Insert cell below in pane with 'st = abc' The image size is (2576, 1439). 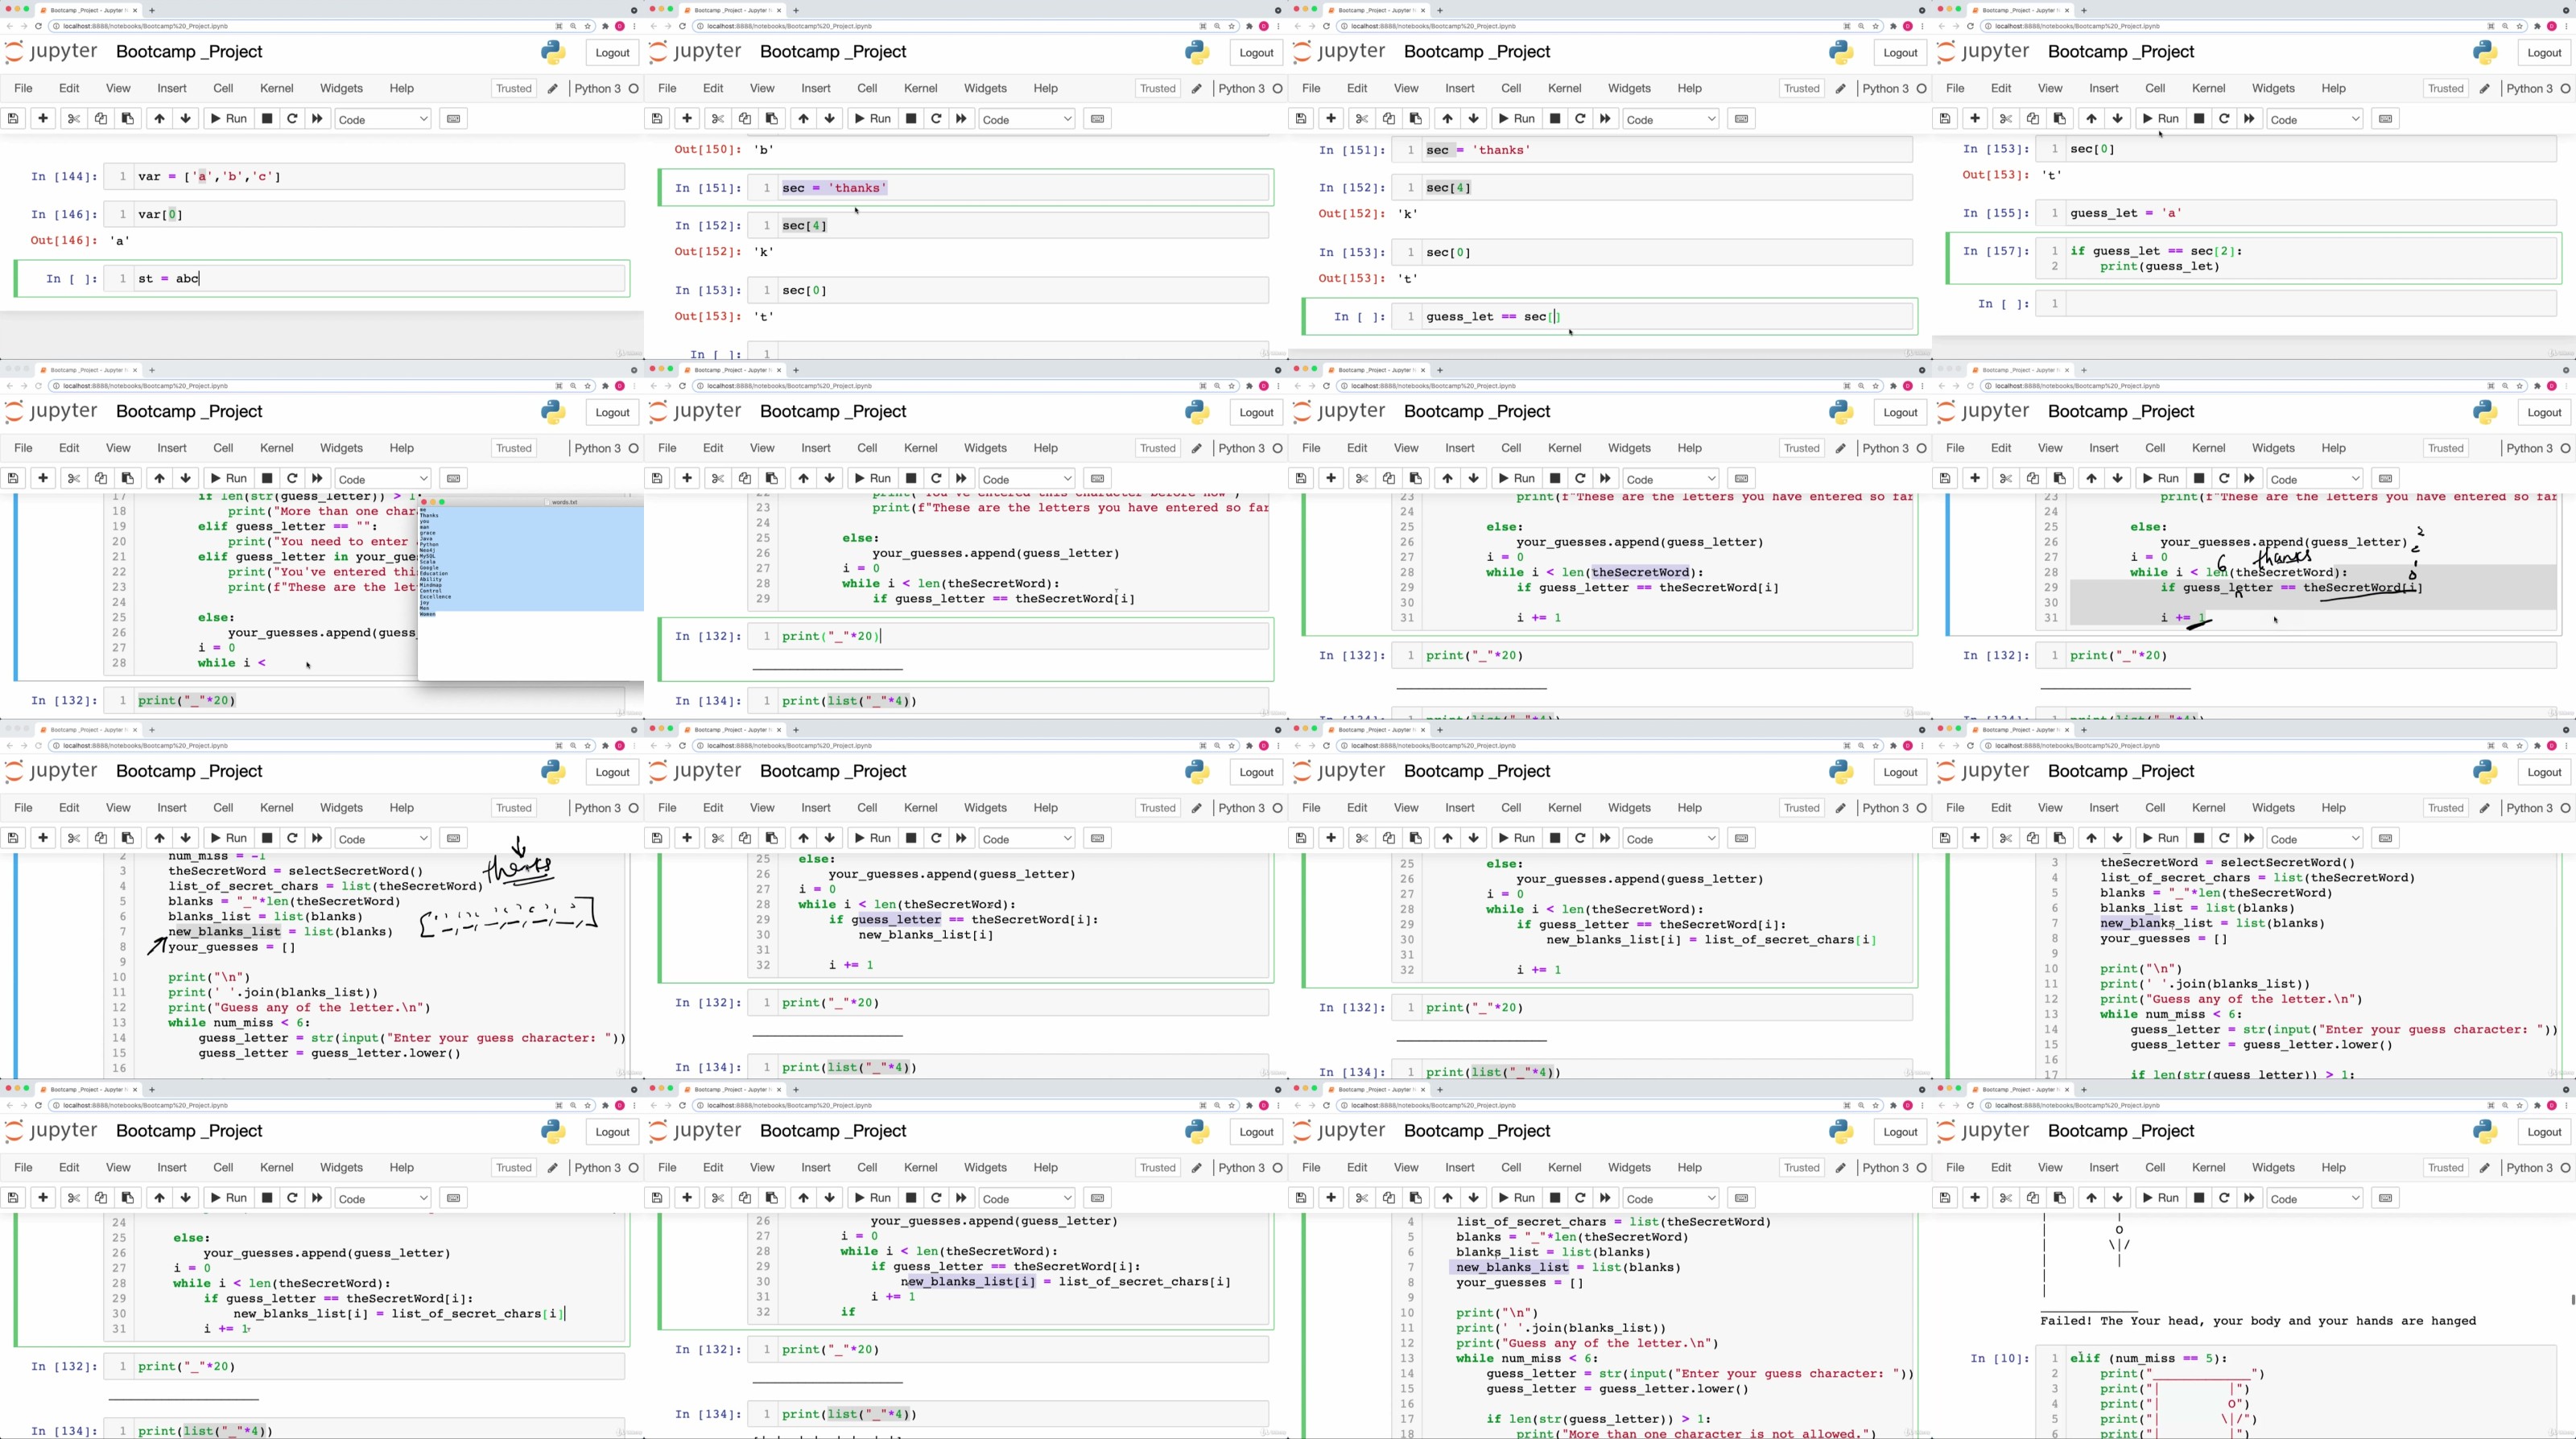[x=43, y=119]
